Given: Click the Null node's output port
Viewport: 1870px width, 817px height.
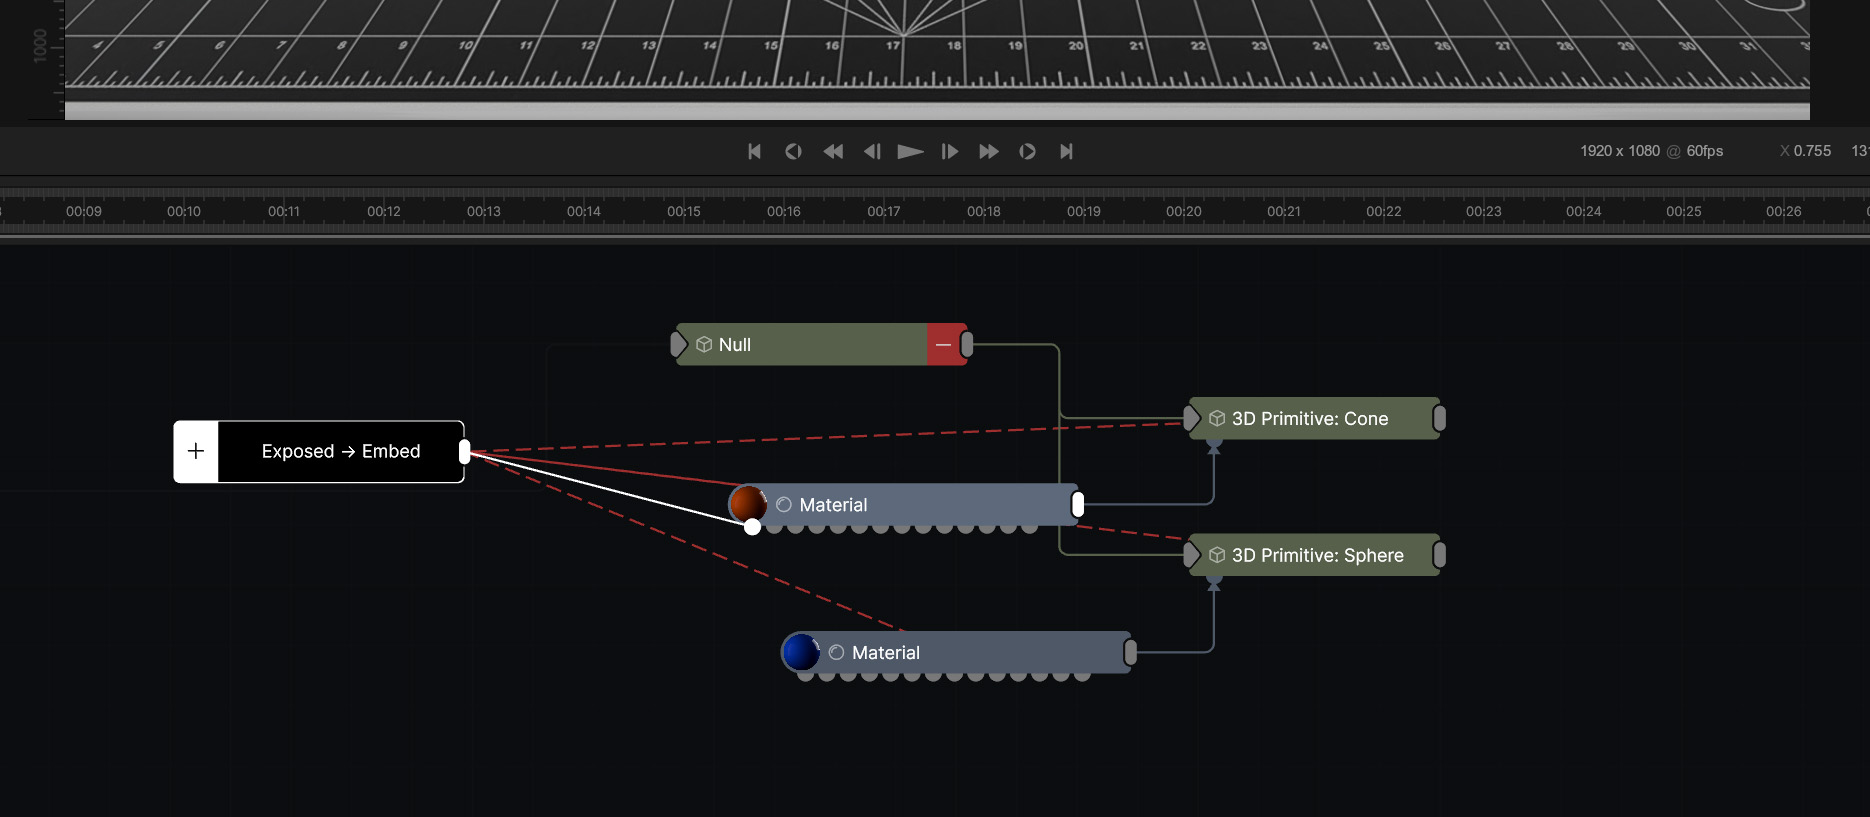Looking at the screenshot, I should (967, 344).
